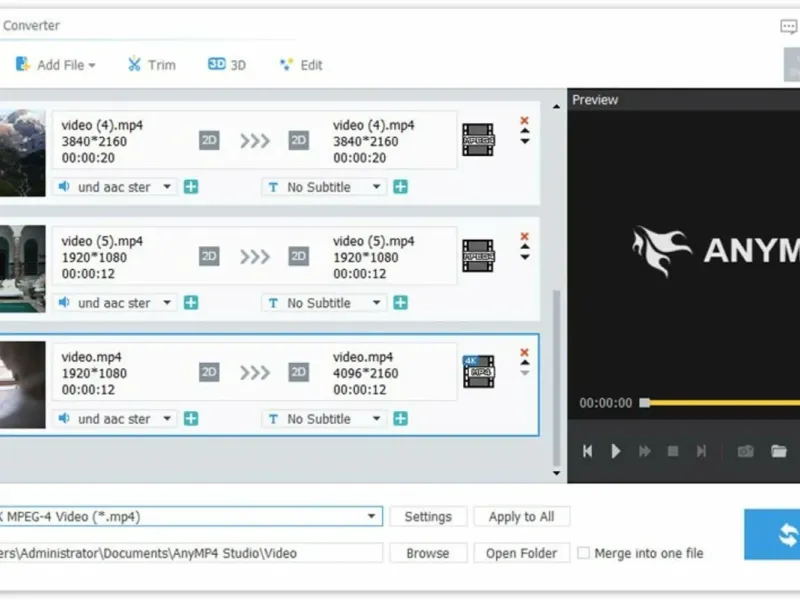
Task: Toggle source 2D mode for video.mp4
Action: (x=209, y=372)
